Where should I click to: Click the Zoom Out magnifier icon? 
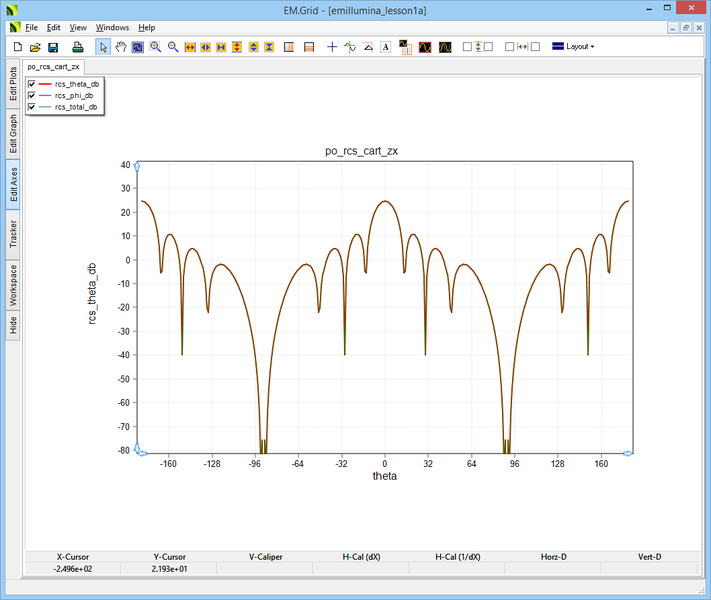(172, 47)
